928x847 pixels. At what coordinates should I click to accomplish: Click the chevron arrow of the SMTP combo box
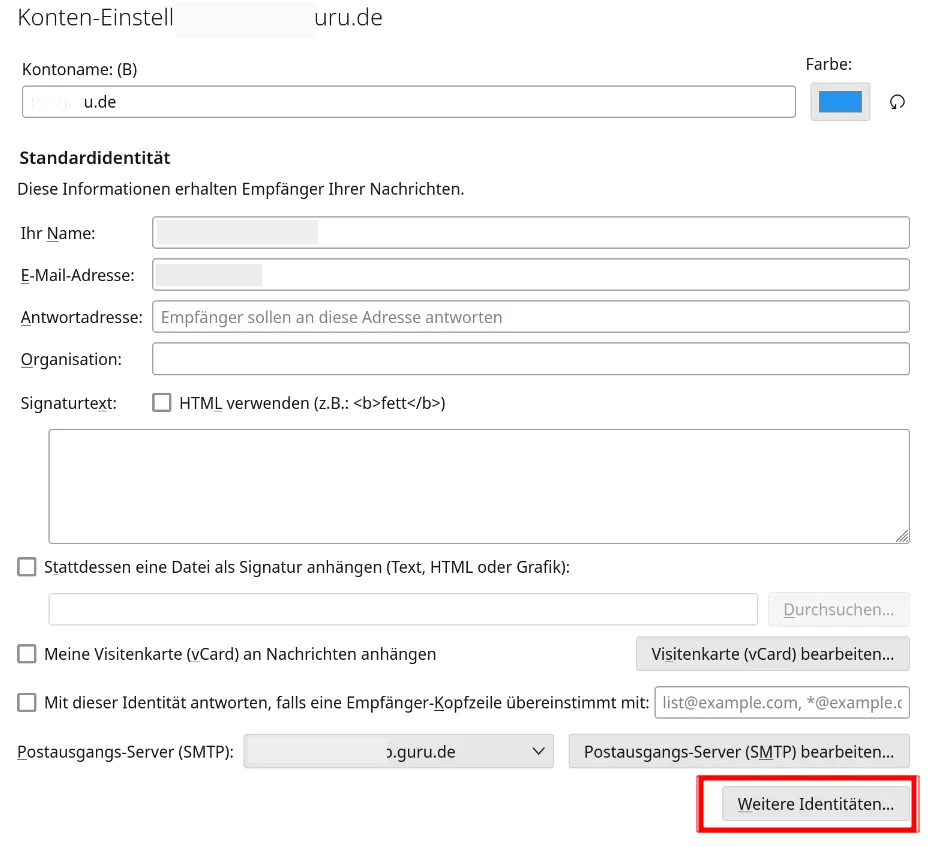[538, 751]
